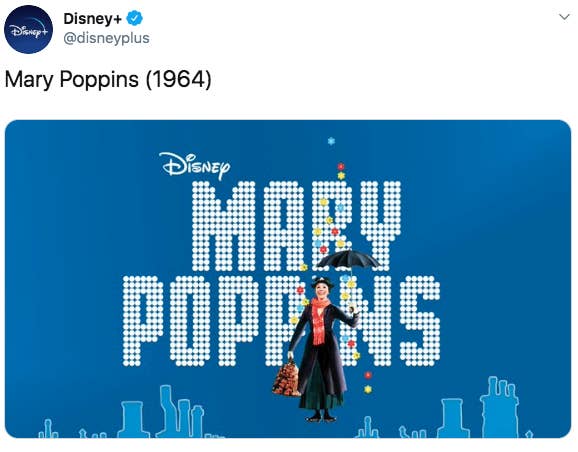Click the Disney+ display name

point(92,18)
